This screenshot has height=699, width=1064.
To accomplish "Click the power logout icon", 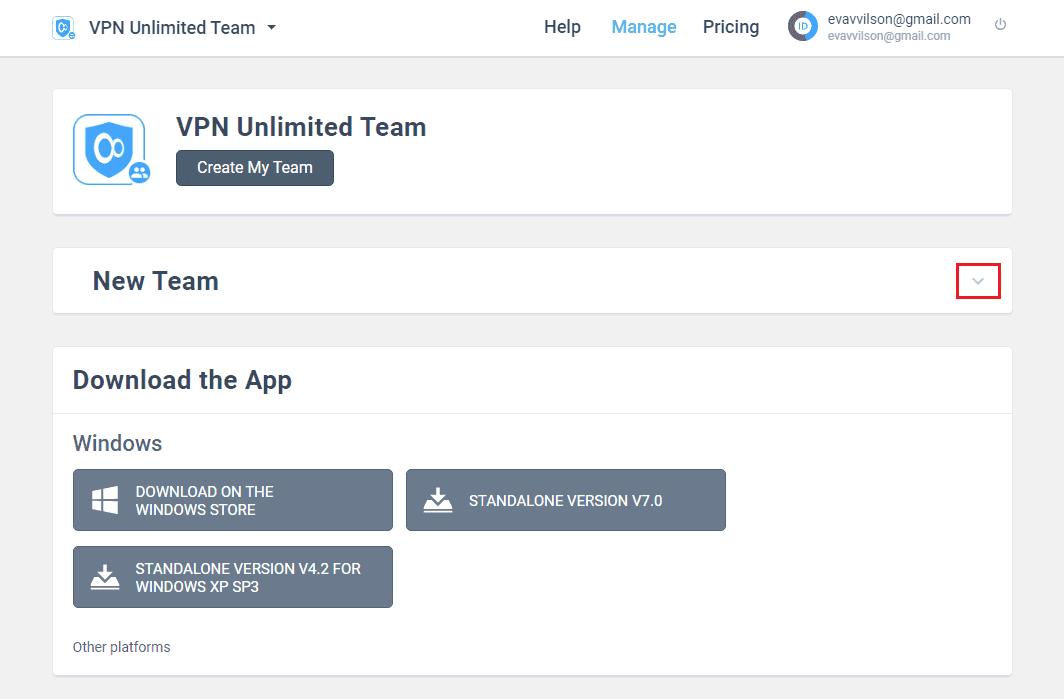I will pyautogui.click(x=1000, y=25).
